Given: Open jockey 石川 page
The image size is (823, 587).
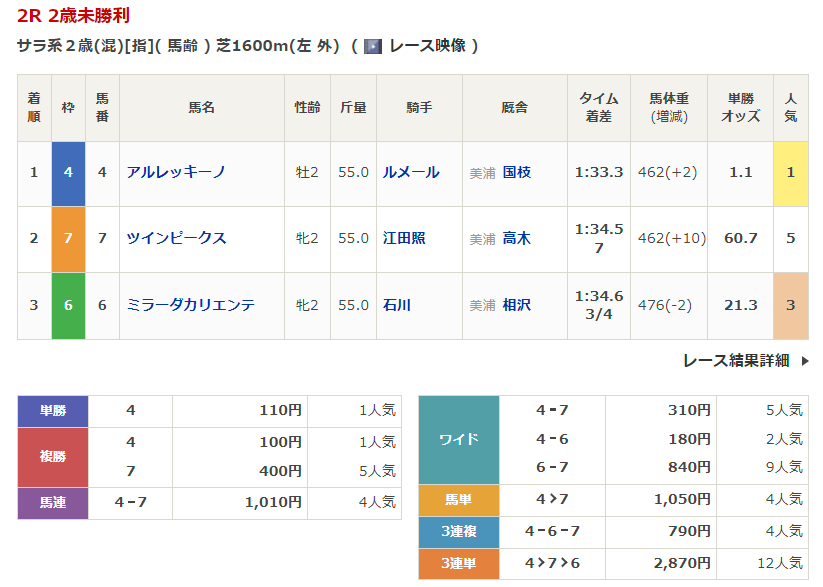Looking at the screenshot, I should click(397, 305).
